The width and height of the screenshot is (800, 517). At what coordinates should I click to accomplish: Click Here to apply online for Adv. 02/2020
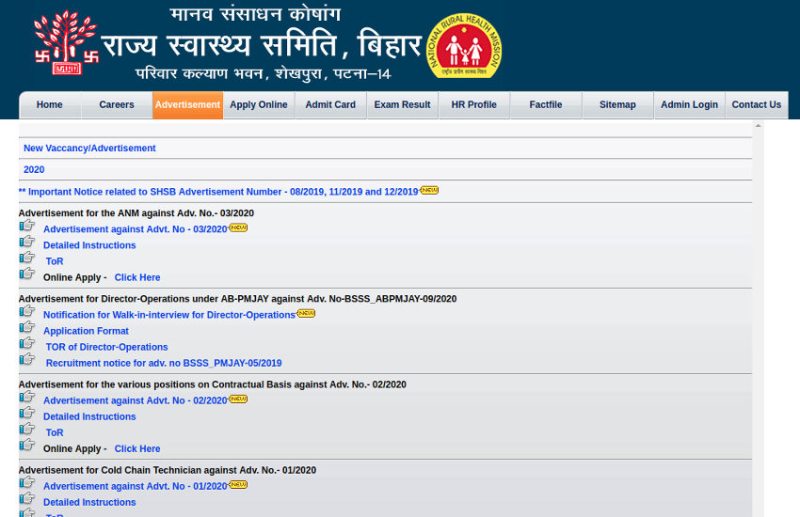pos(137,449)
